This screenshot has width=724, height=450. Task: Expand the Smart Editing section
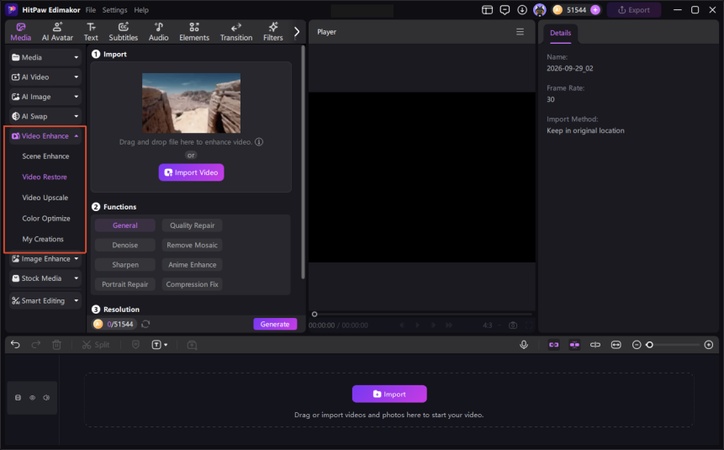click(x=45, y=300)
